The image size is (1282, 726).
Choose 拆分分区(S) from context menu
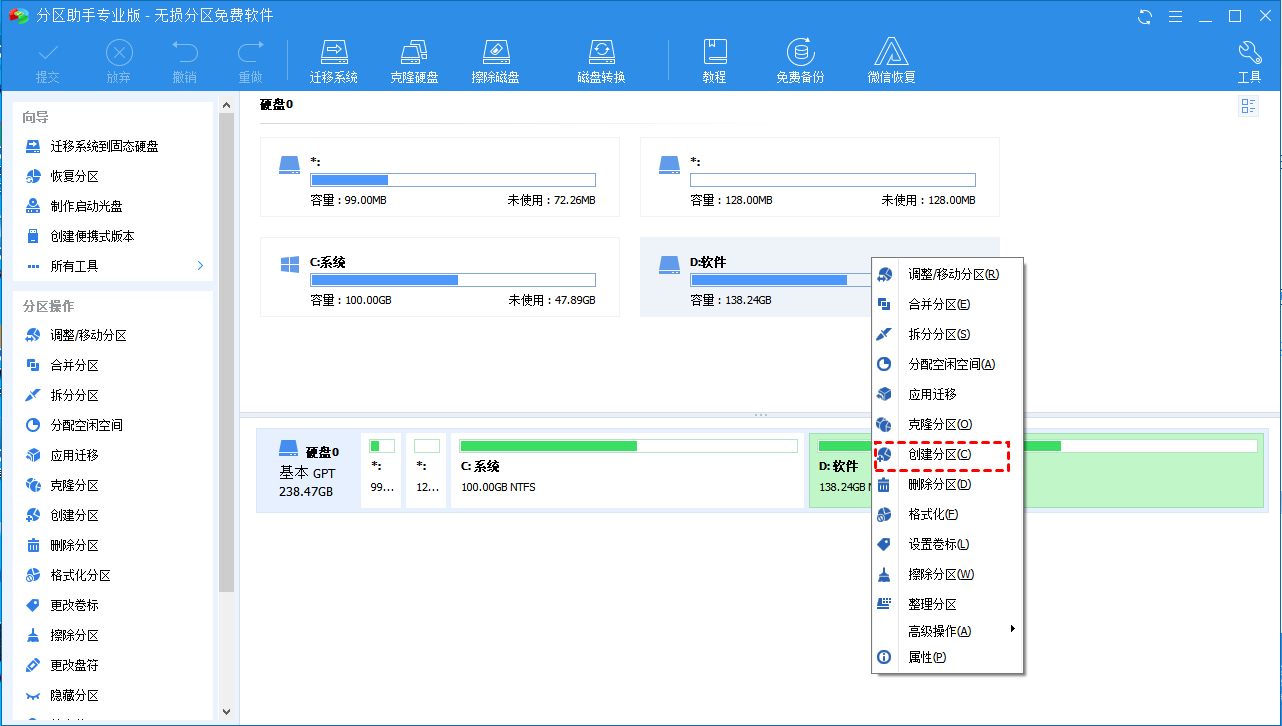[947, 334]
